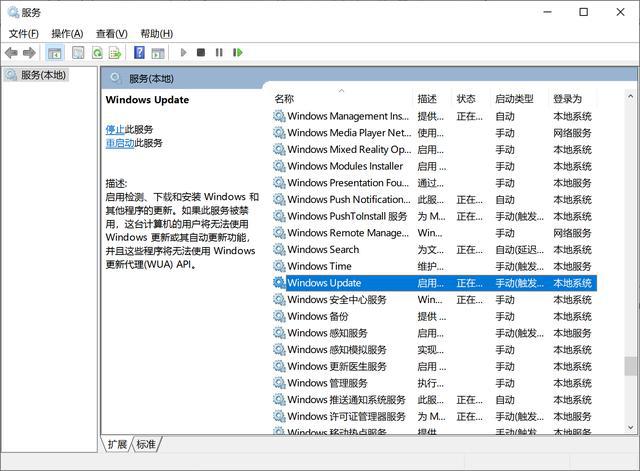The image size is (640, 471).
Task: Click the export list toolbar icon
Action: point(117,52)
